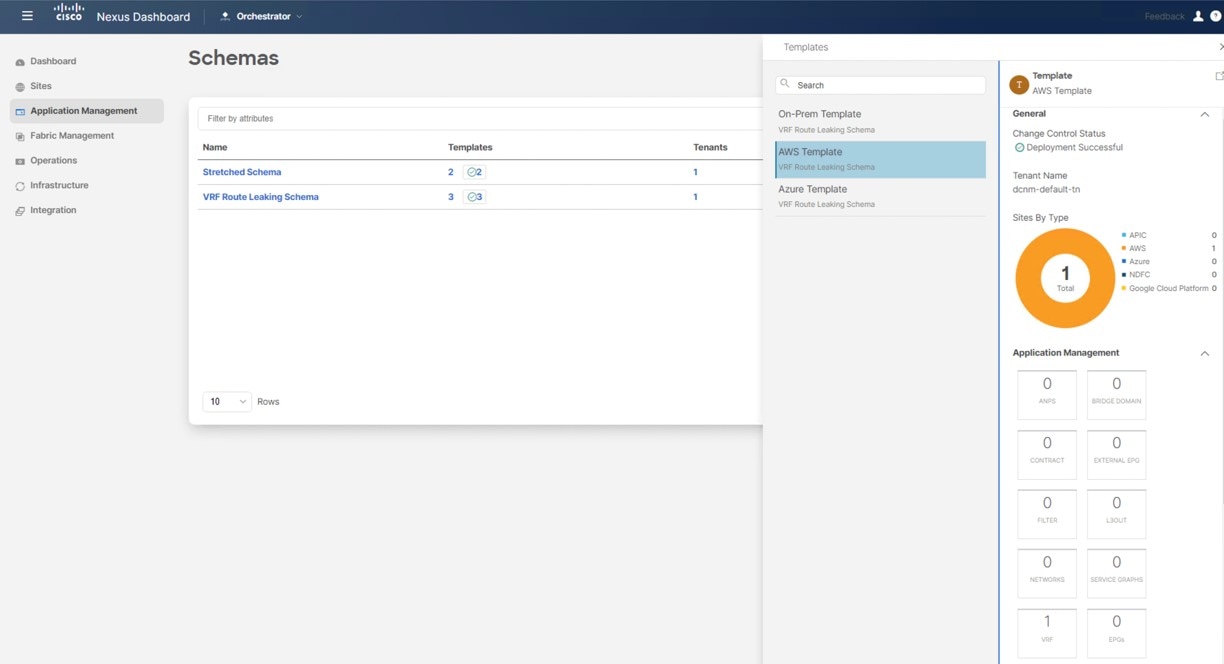The width and height of the screenshot is (1224, 664).
Task: Select On-Prem Template in the list
Action: pos(881,121)
